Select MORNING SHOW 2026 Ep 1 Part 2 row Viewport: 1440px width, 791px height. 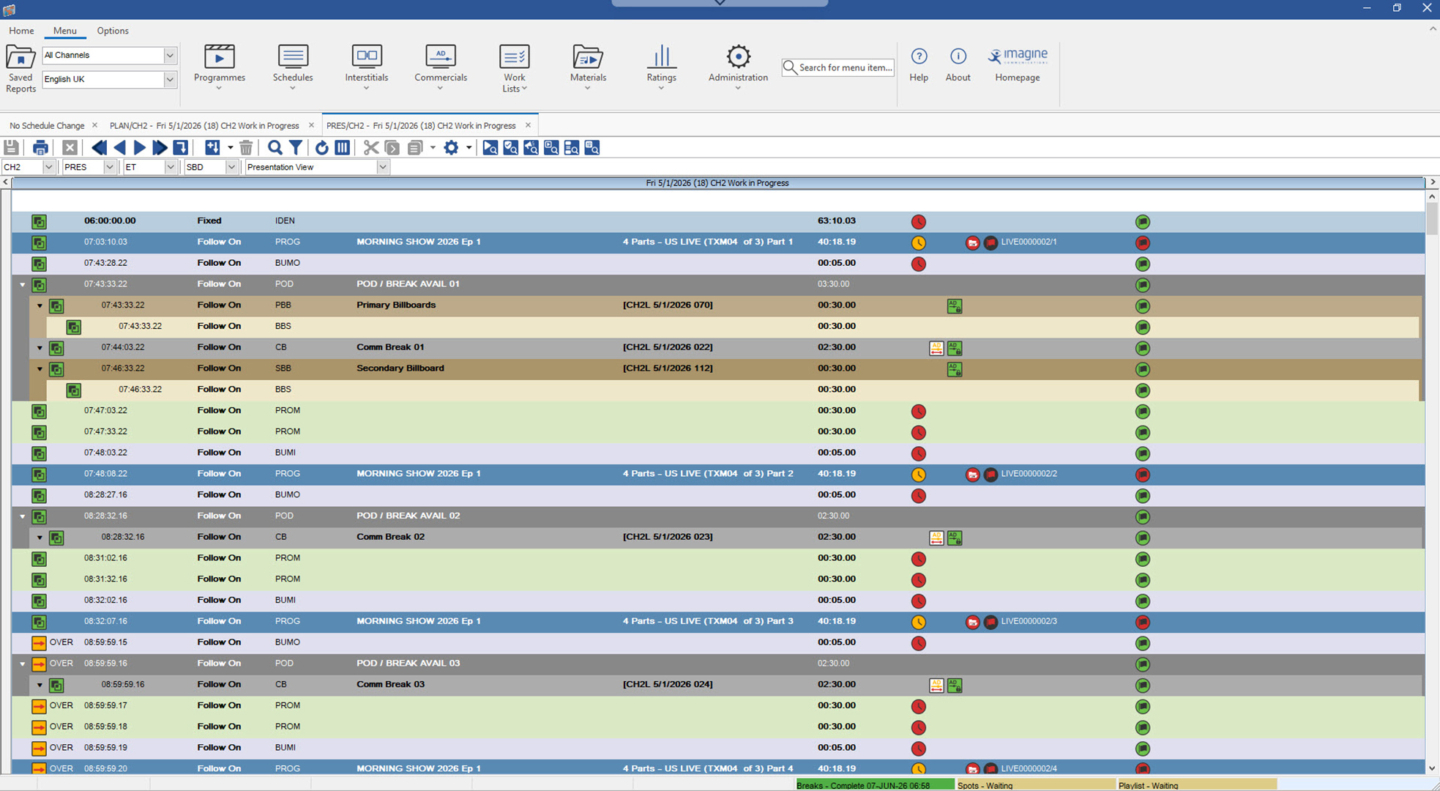click(x=718, y=474)
